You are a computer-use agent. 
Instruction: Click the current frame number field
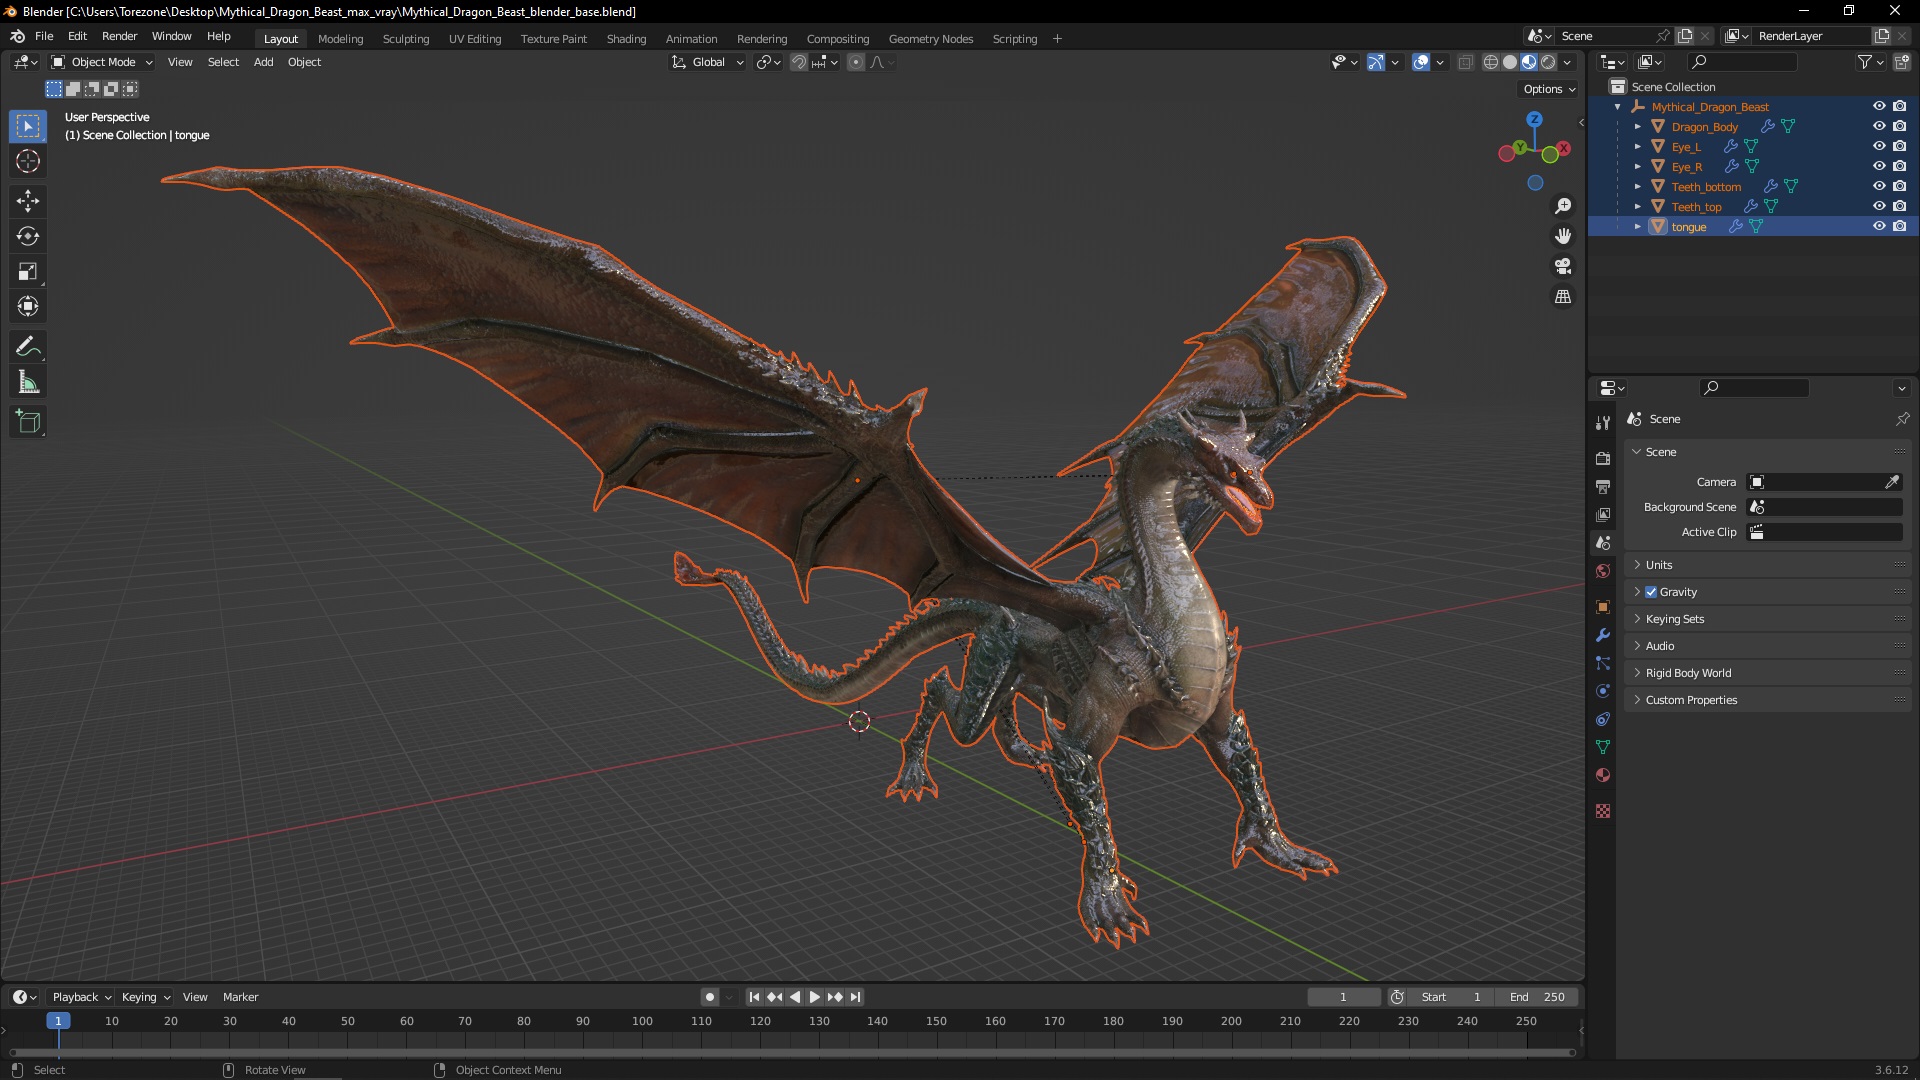coord(1343,997)
